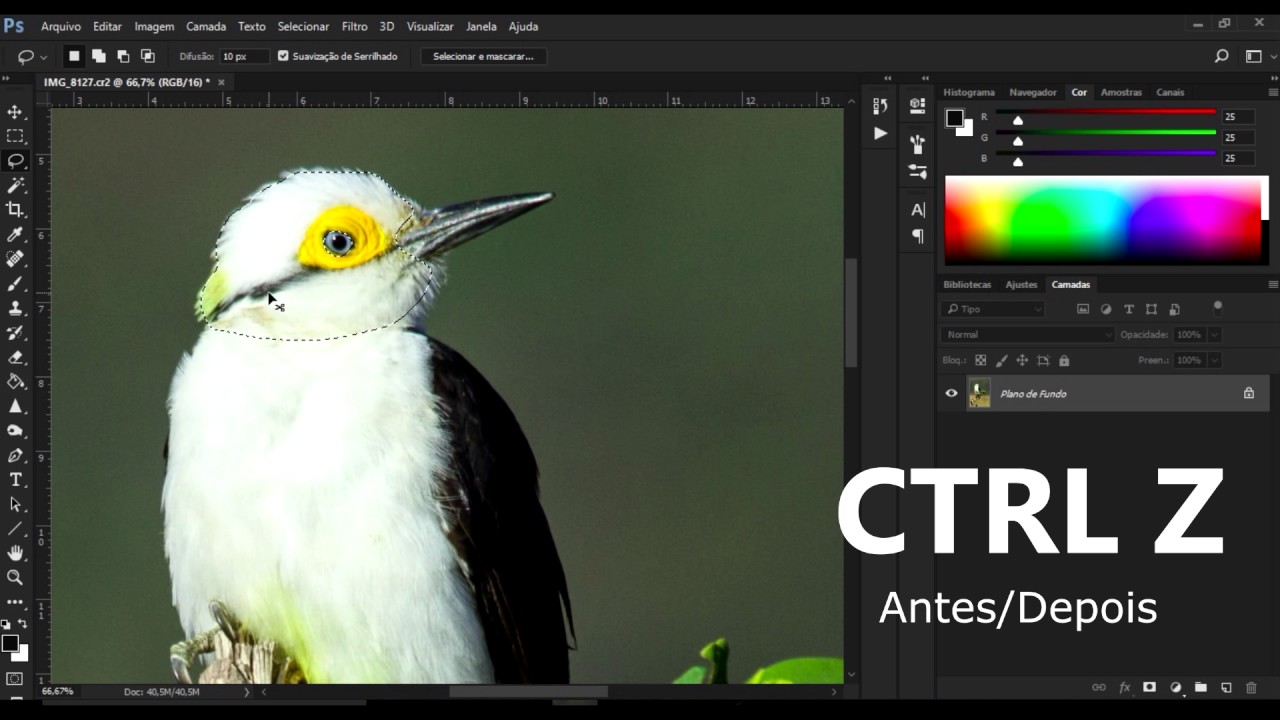Toggle lock all layer button
Screen dimensions: 1280x720
(x=1064, y=360)
